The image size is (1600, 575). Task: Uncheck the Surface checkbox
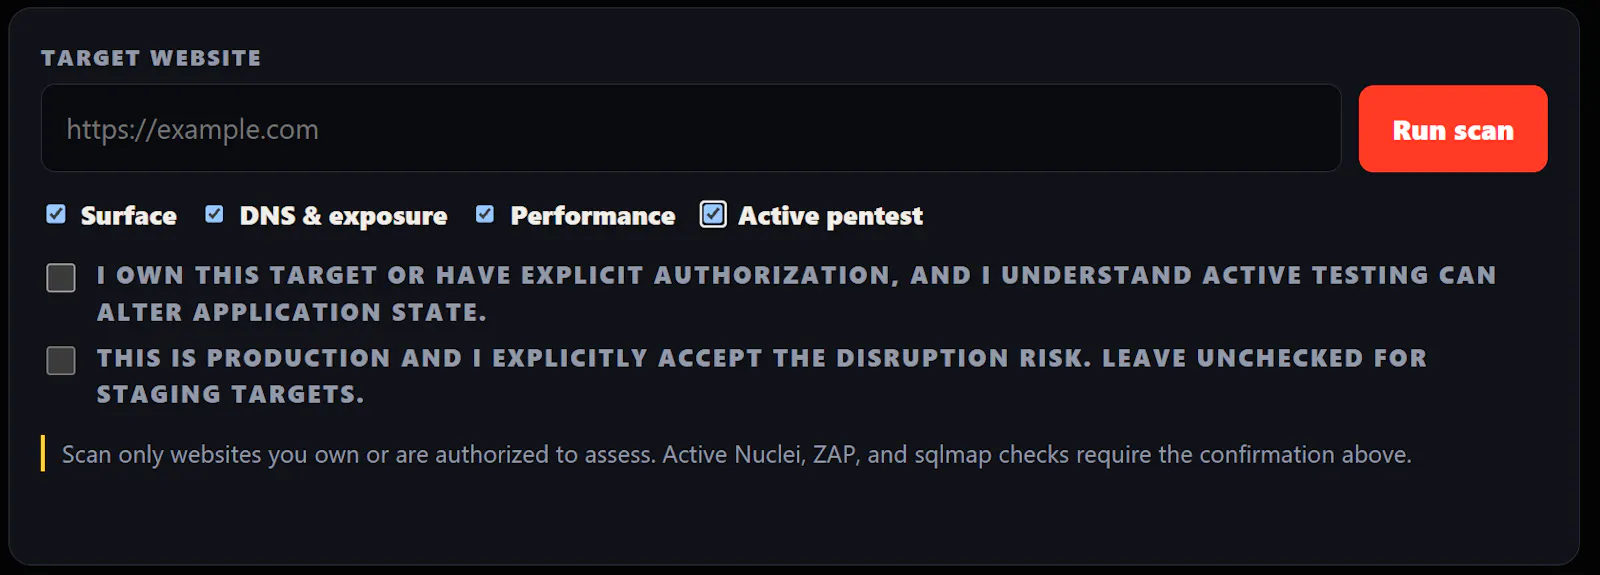[x=56, y=214]
